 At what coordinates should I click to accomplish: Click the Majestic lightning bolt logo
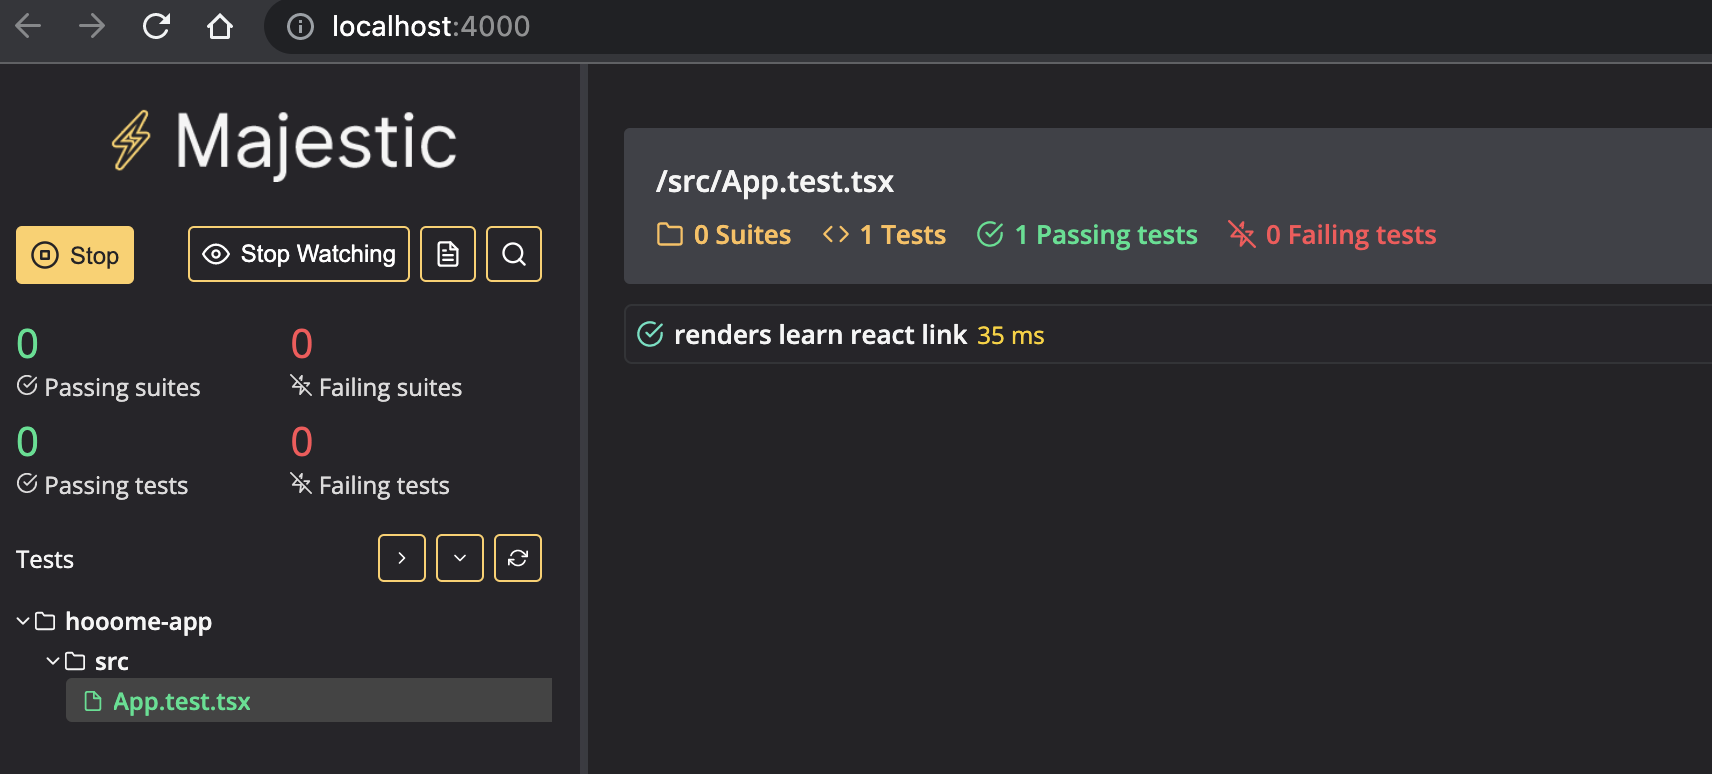point(131,140)
